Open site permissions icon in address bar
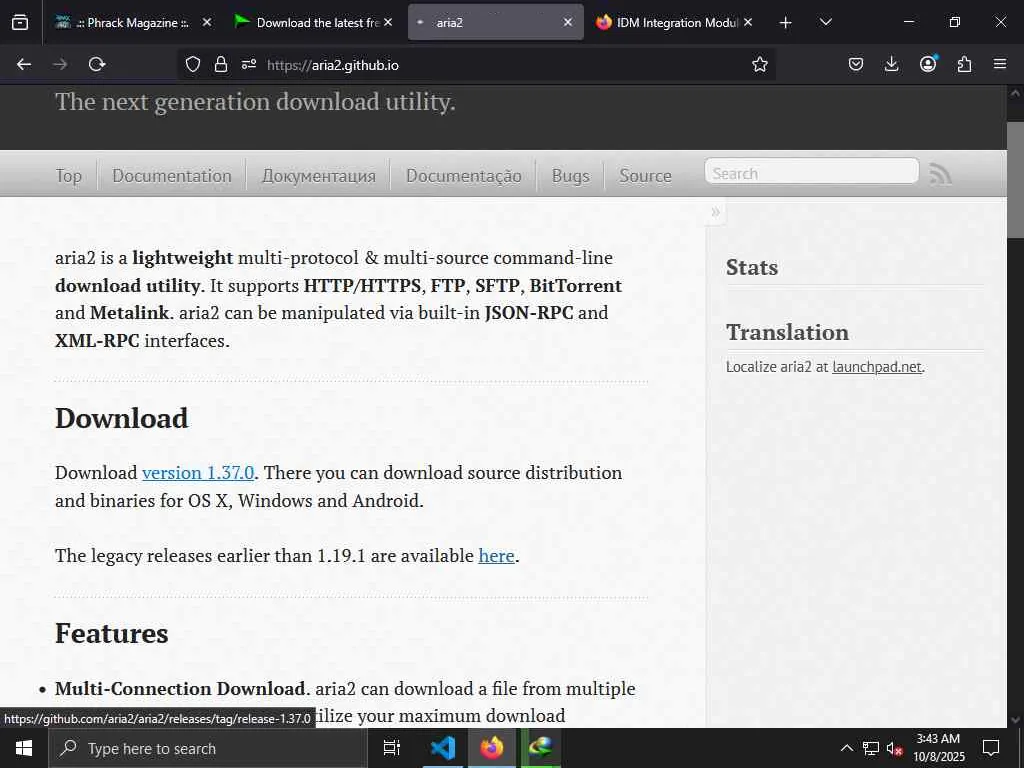 249,64
